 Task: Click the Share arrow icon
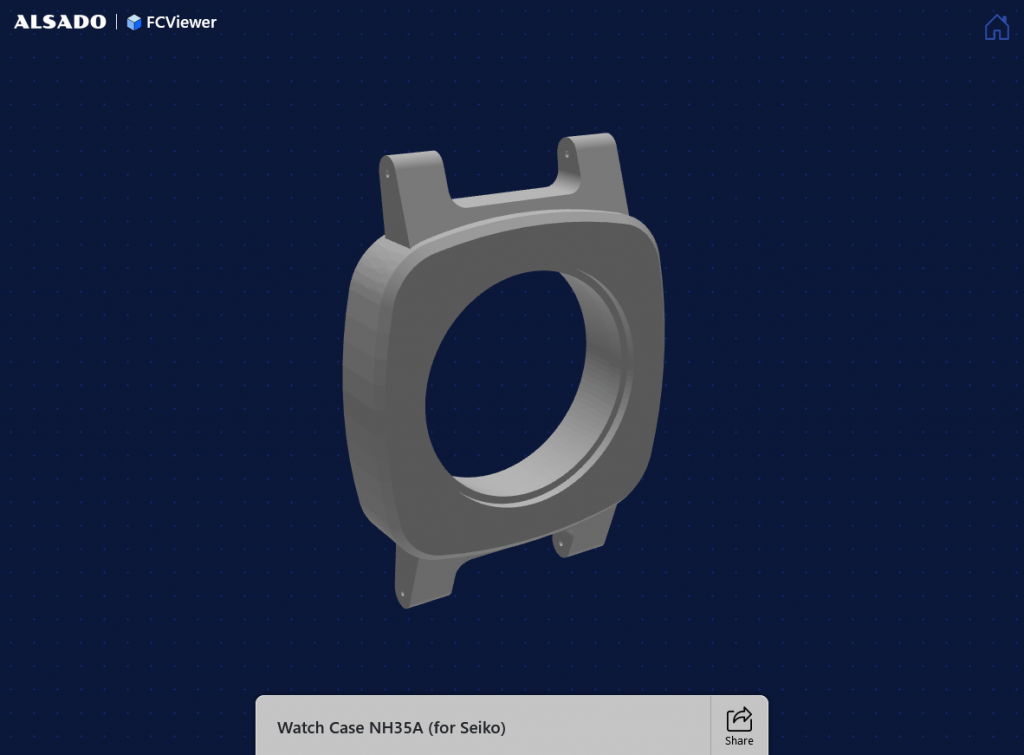(739, 719)
